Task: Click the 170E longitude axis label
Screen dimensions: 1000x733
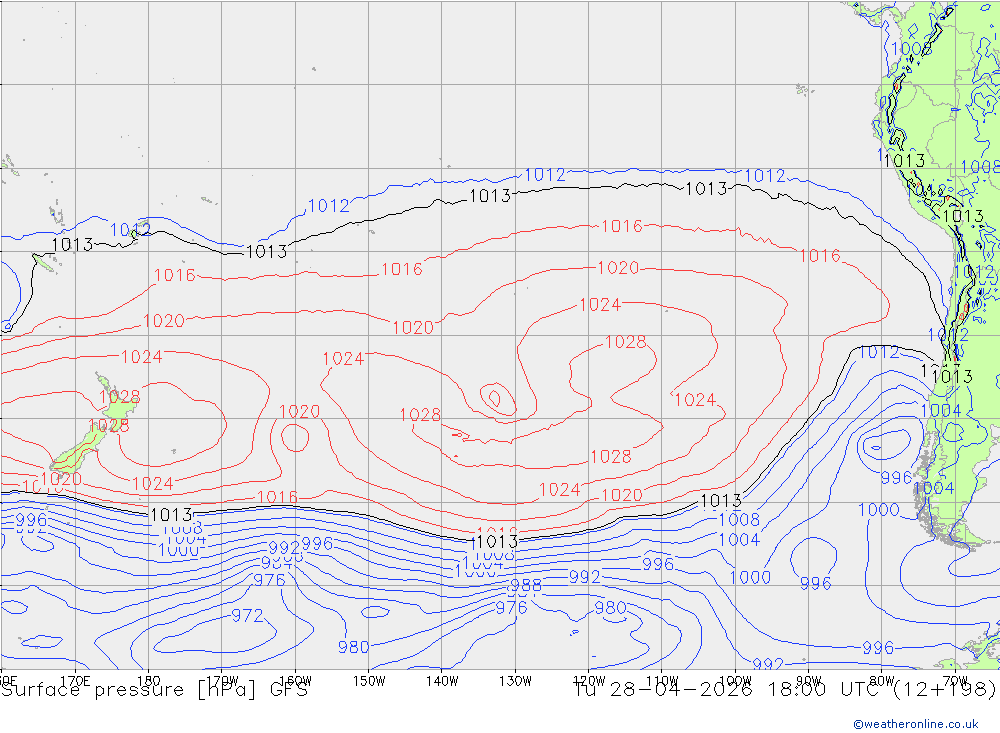Action: coord(75,680)
